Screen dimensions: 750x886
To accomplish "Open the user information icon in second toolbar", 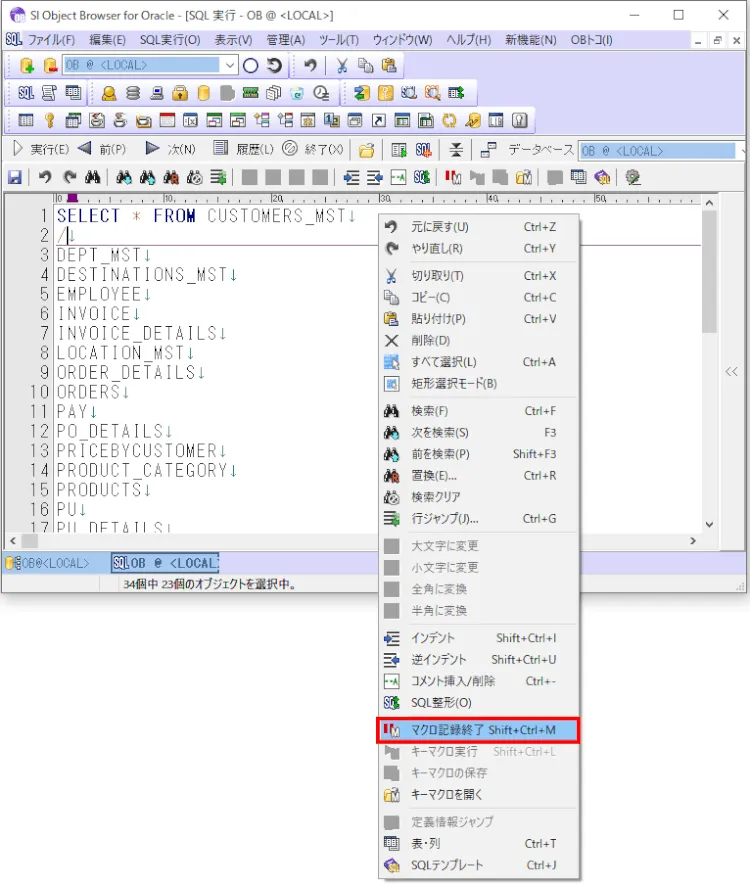I will 109,93.
